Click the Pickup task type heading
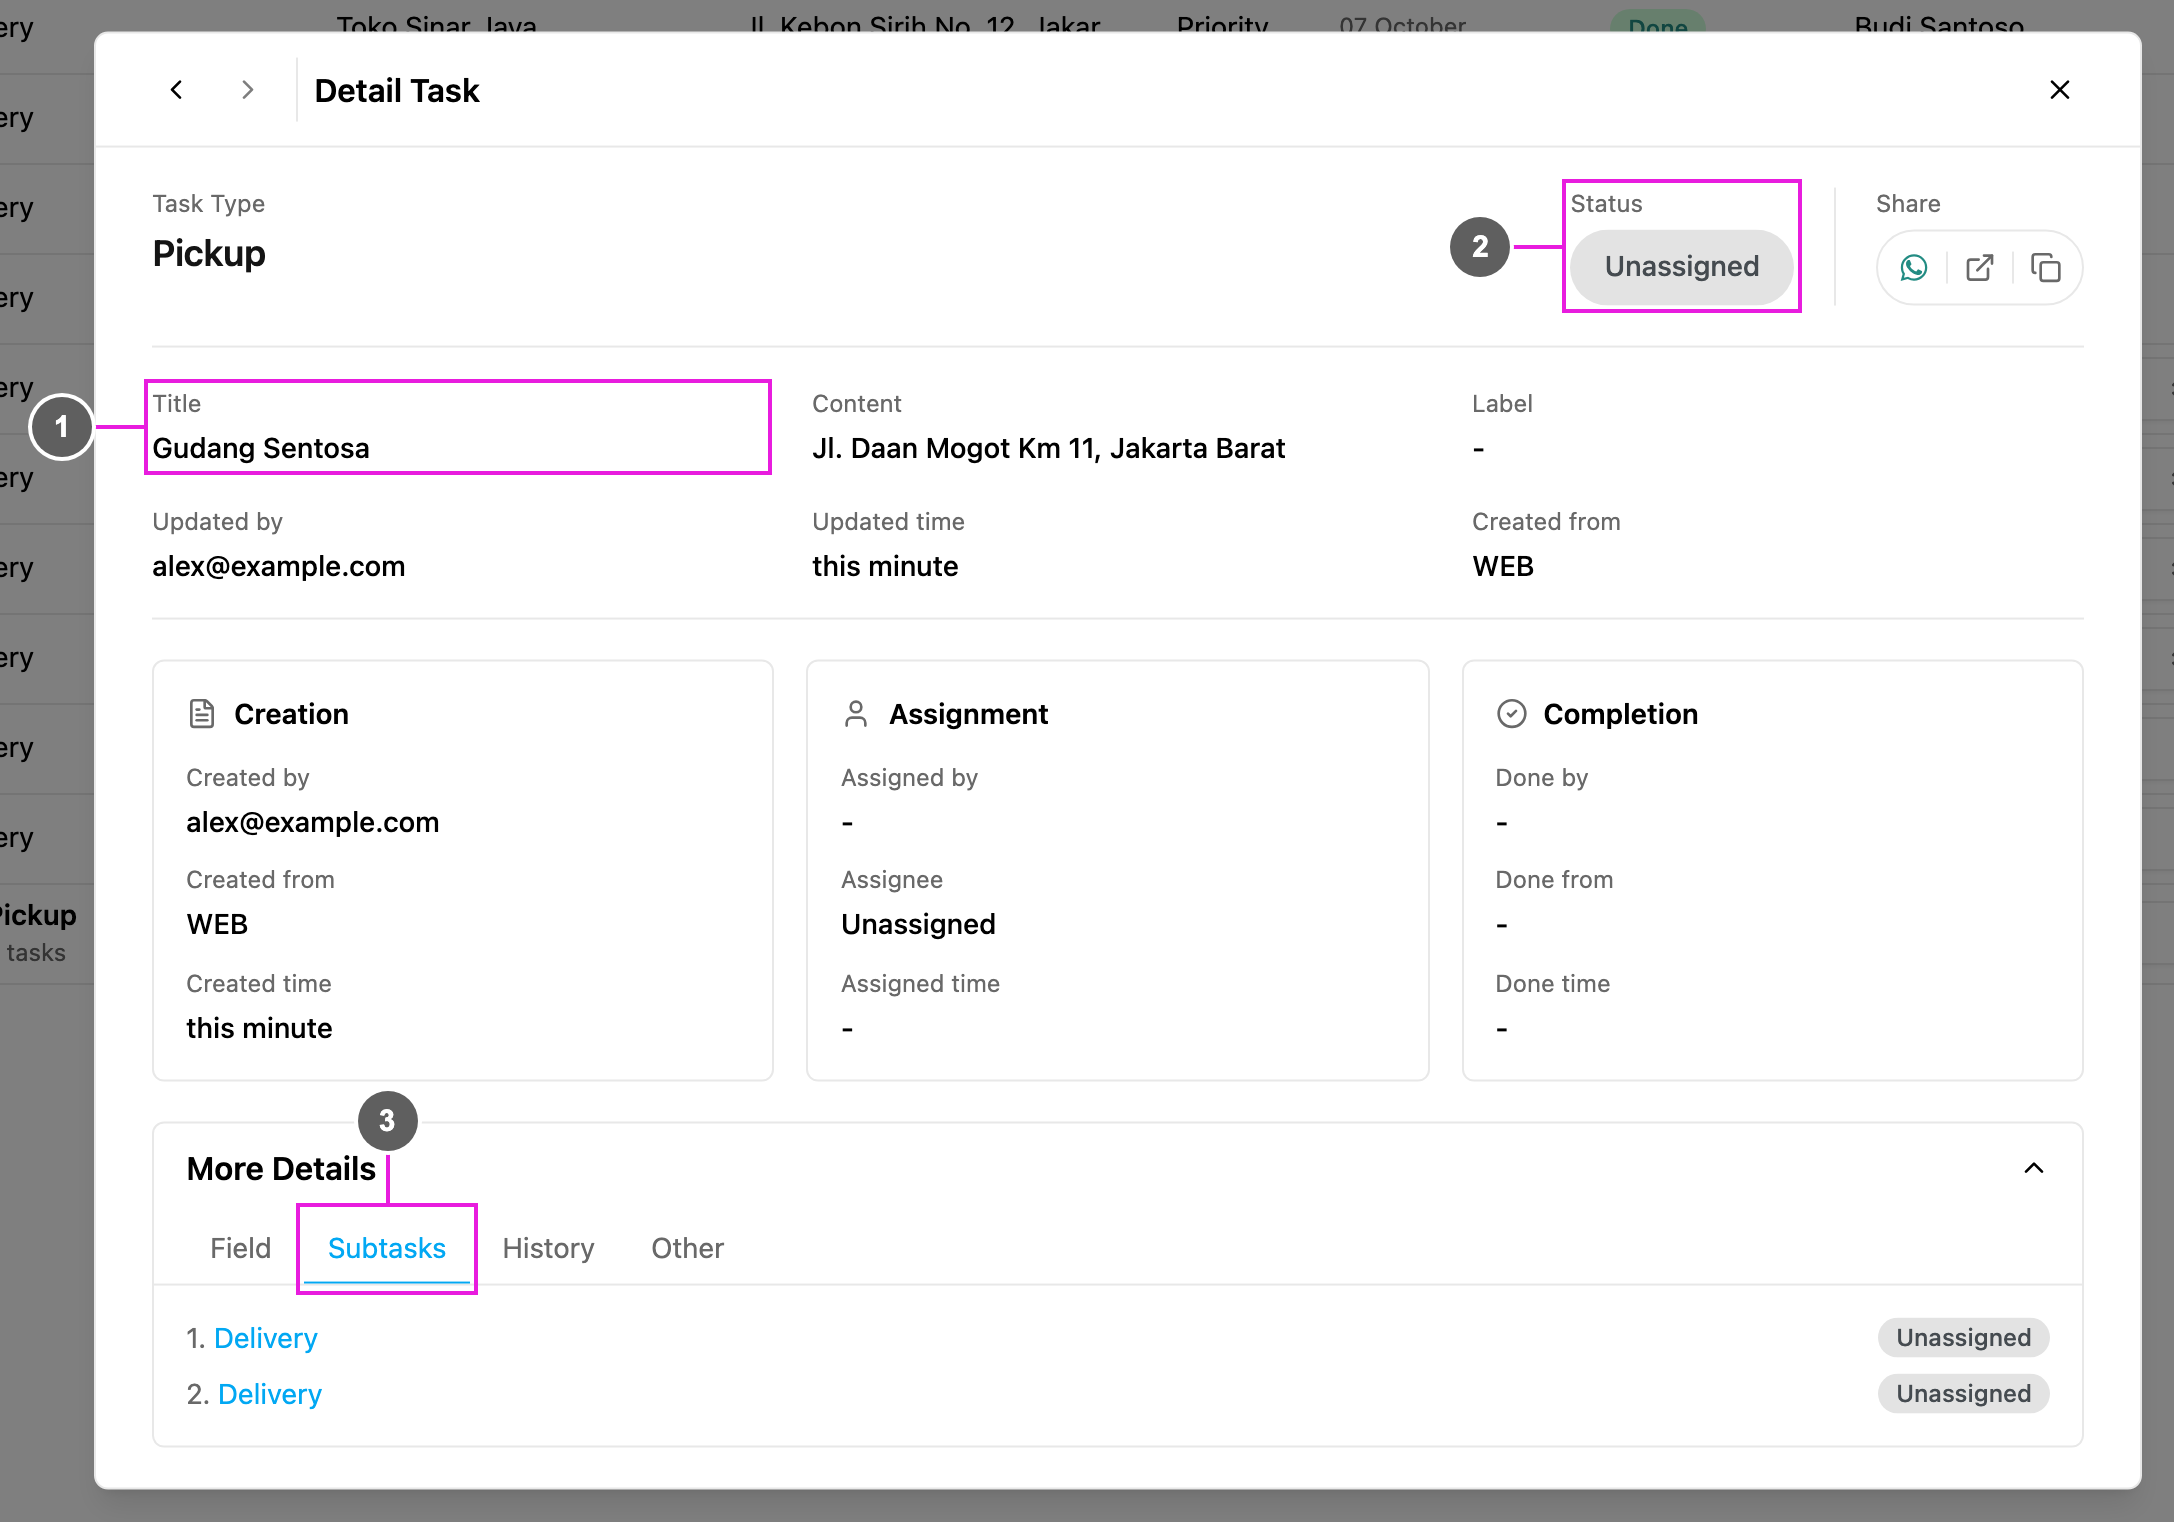Image resolution: width=2174 pixels, height=1522 pixels. click(x=209, y=254)
